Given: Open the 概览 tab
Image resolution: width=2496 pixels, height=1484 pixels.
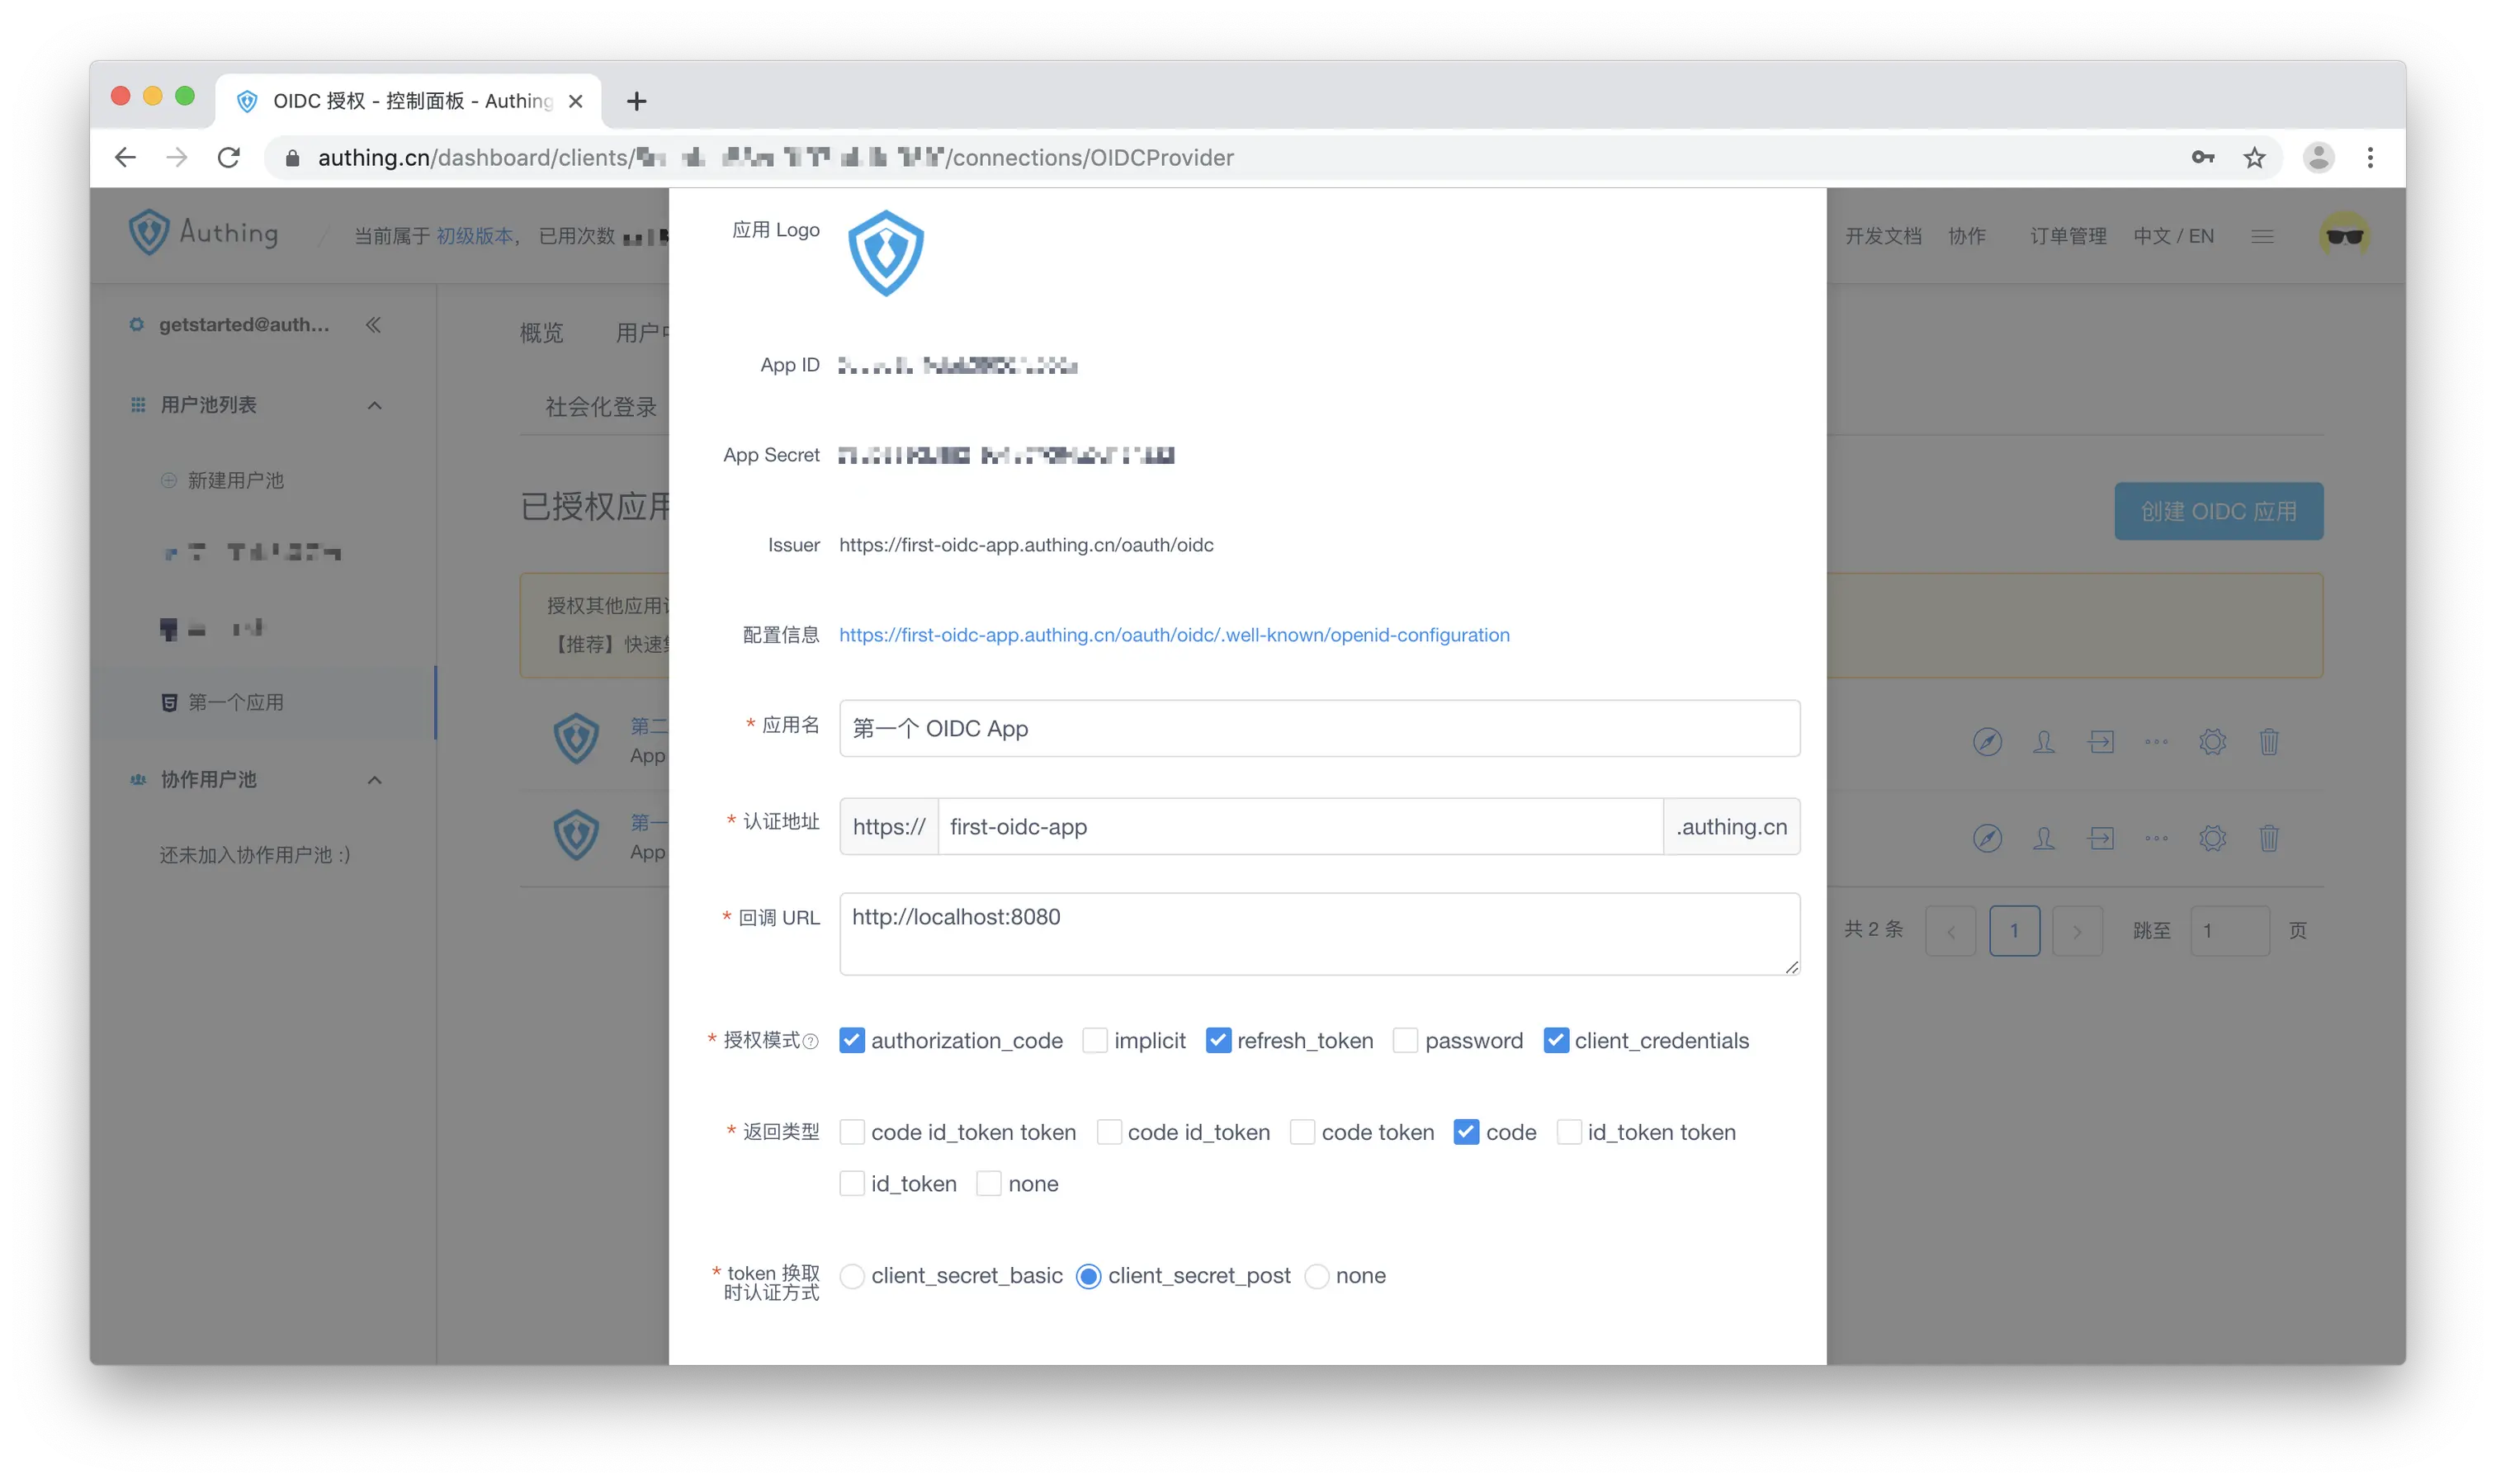Looking at the screenshot, I should coord(541,333).
